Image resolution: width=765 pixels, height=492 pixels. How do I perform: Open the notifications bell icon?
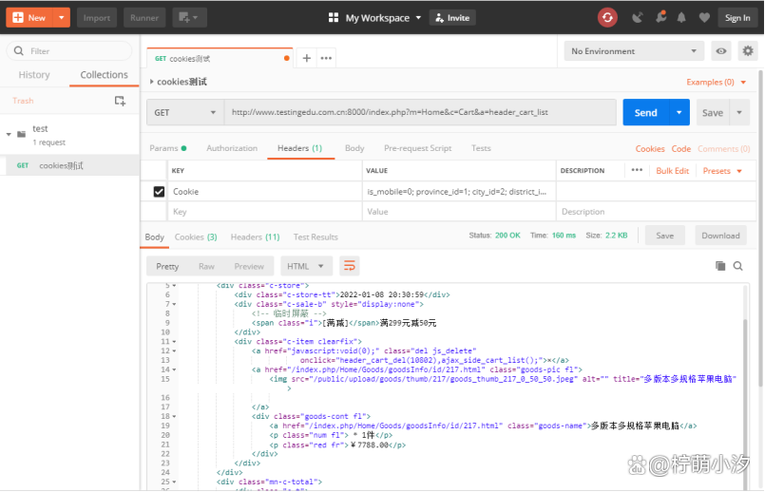pyautogui.click(x=682, y=17)
